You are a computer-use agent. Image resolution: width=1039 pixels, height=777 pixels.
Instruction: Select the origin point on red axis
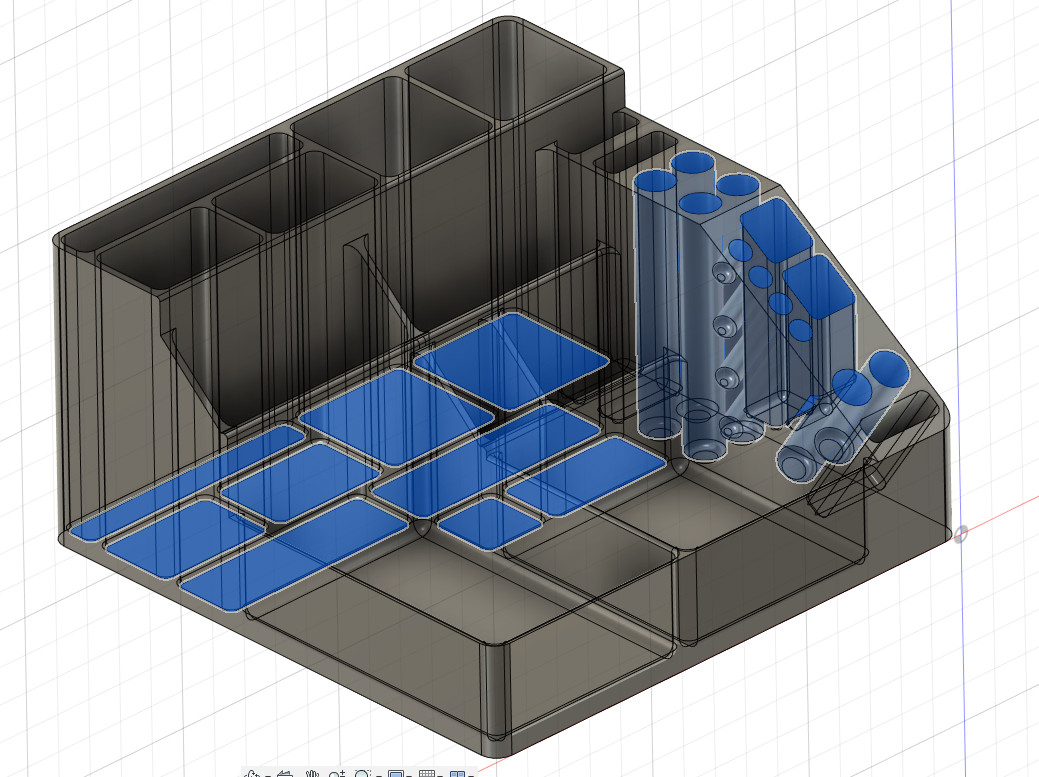961,533
